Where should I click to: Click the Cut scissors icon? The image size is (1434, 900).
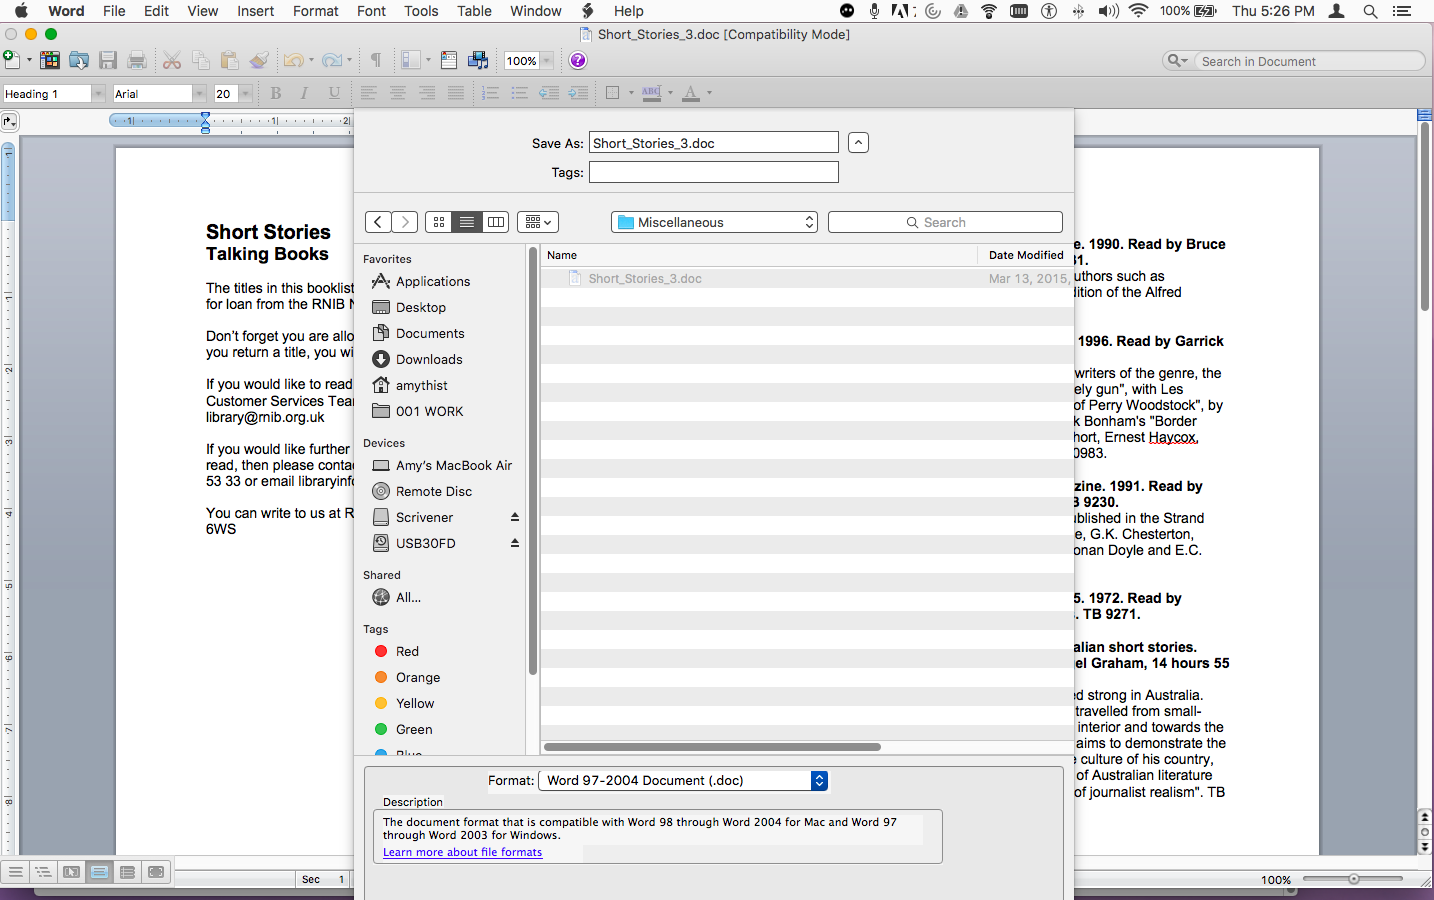(x=172, y=60)
